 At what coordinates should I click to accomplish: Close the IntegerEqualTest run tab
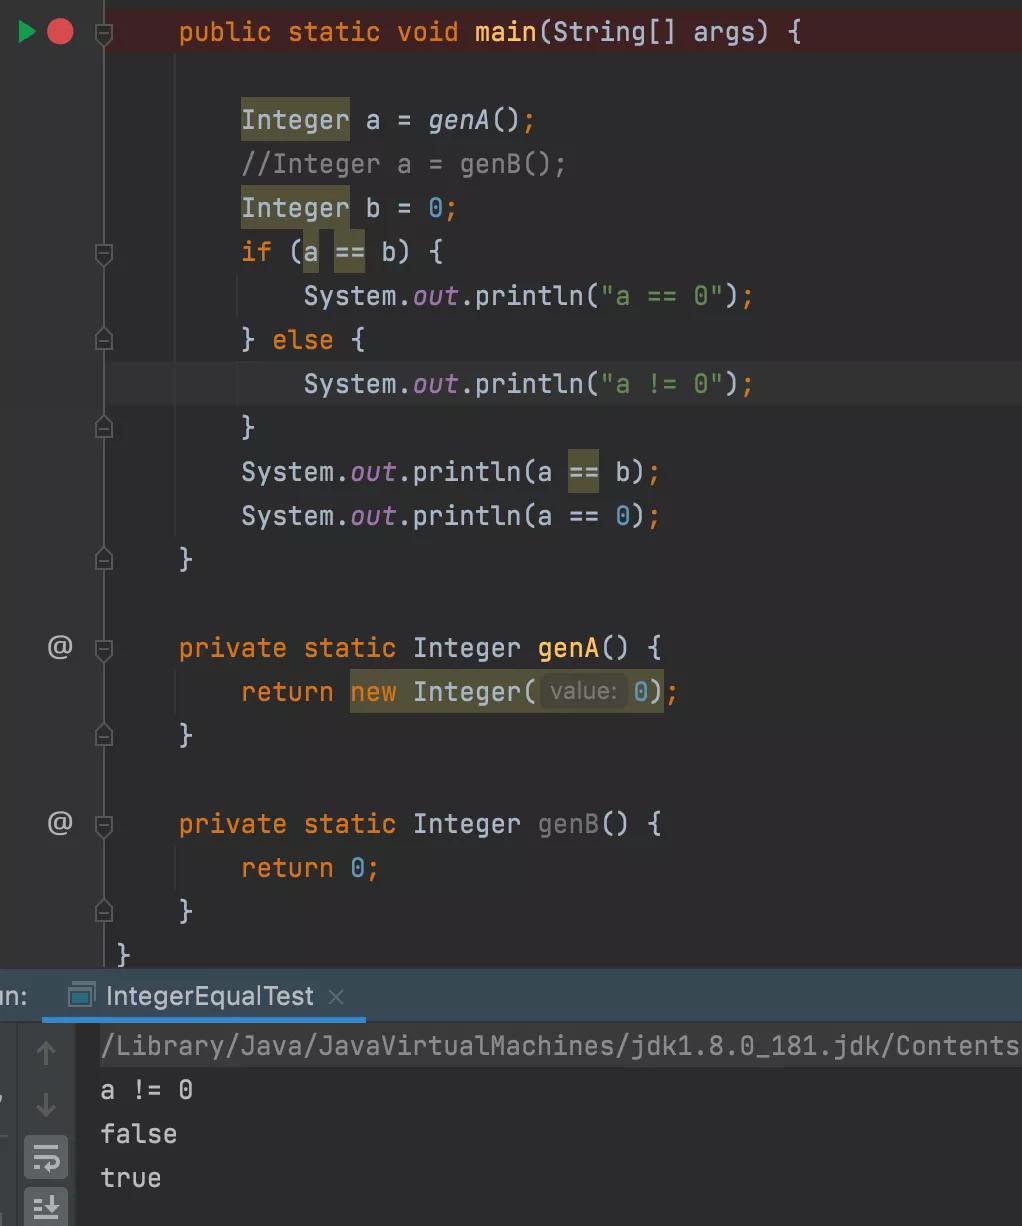336,996
